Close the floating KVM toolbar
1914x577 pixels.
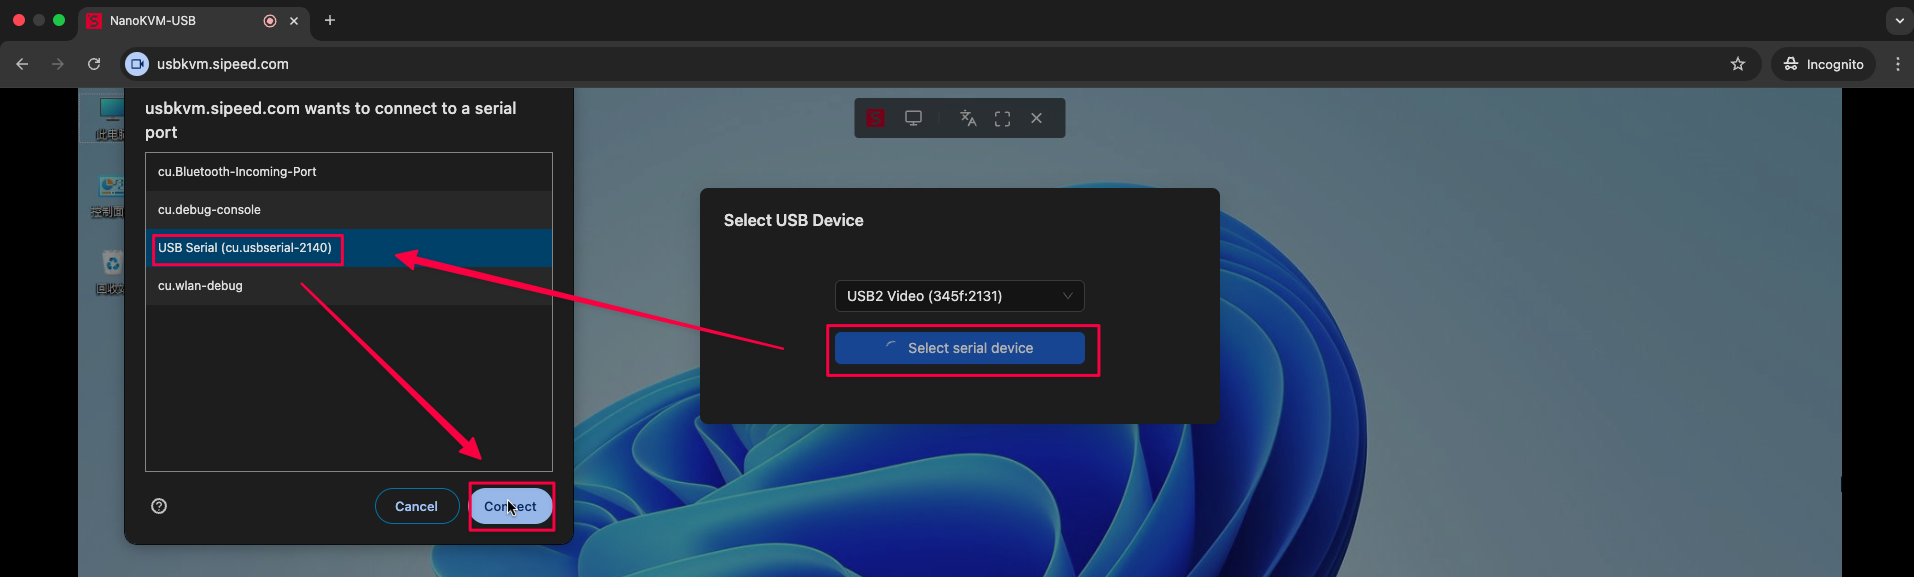pyautogui.click(x=1037, y=118)
